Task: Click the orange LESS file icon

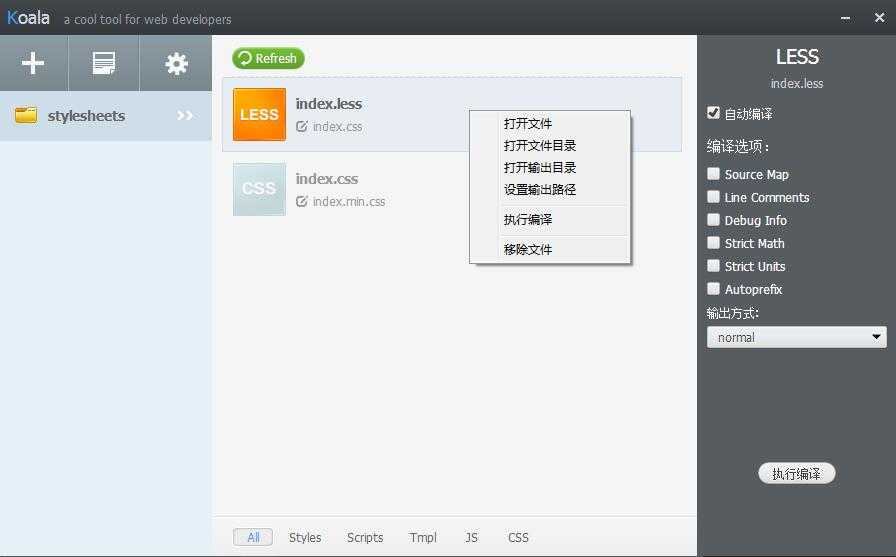Action: pyautogui.click(x=259, y=114)
